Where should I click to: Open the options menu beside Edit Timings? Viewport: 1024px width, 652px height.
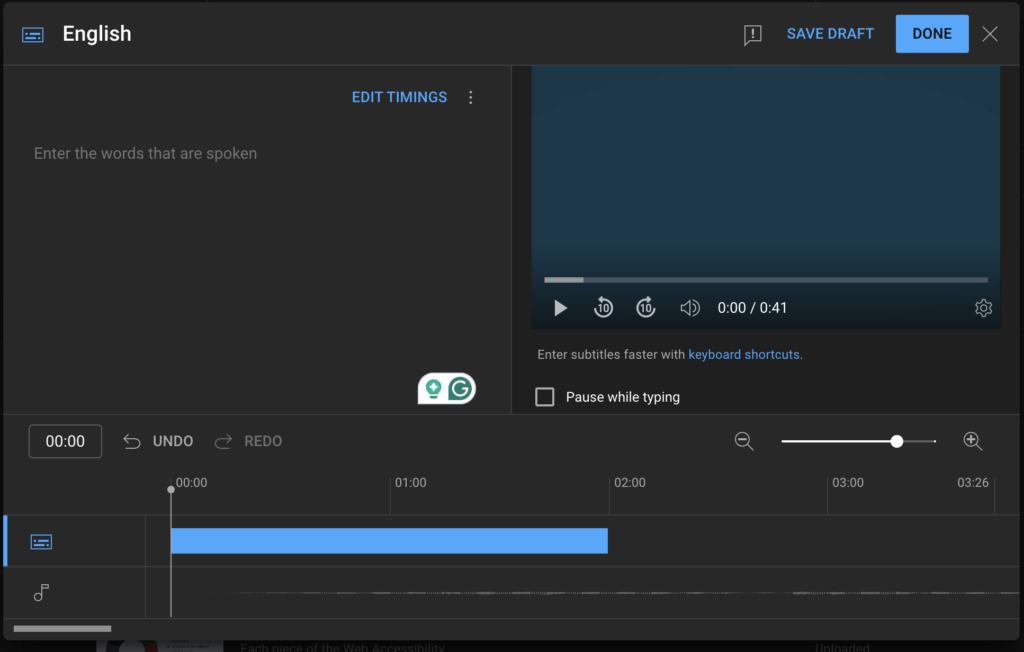tap(470, 97)
